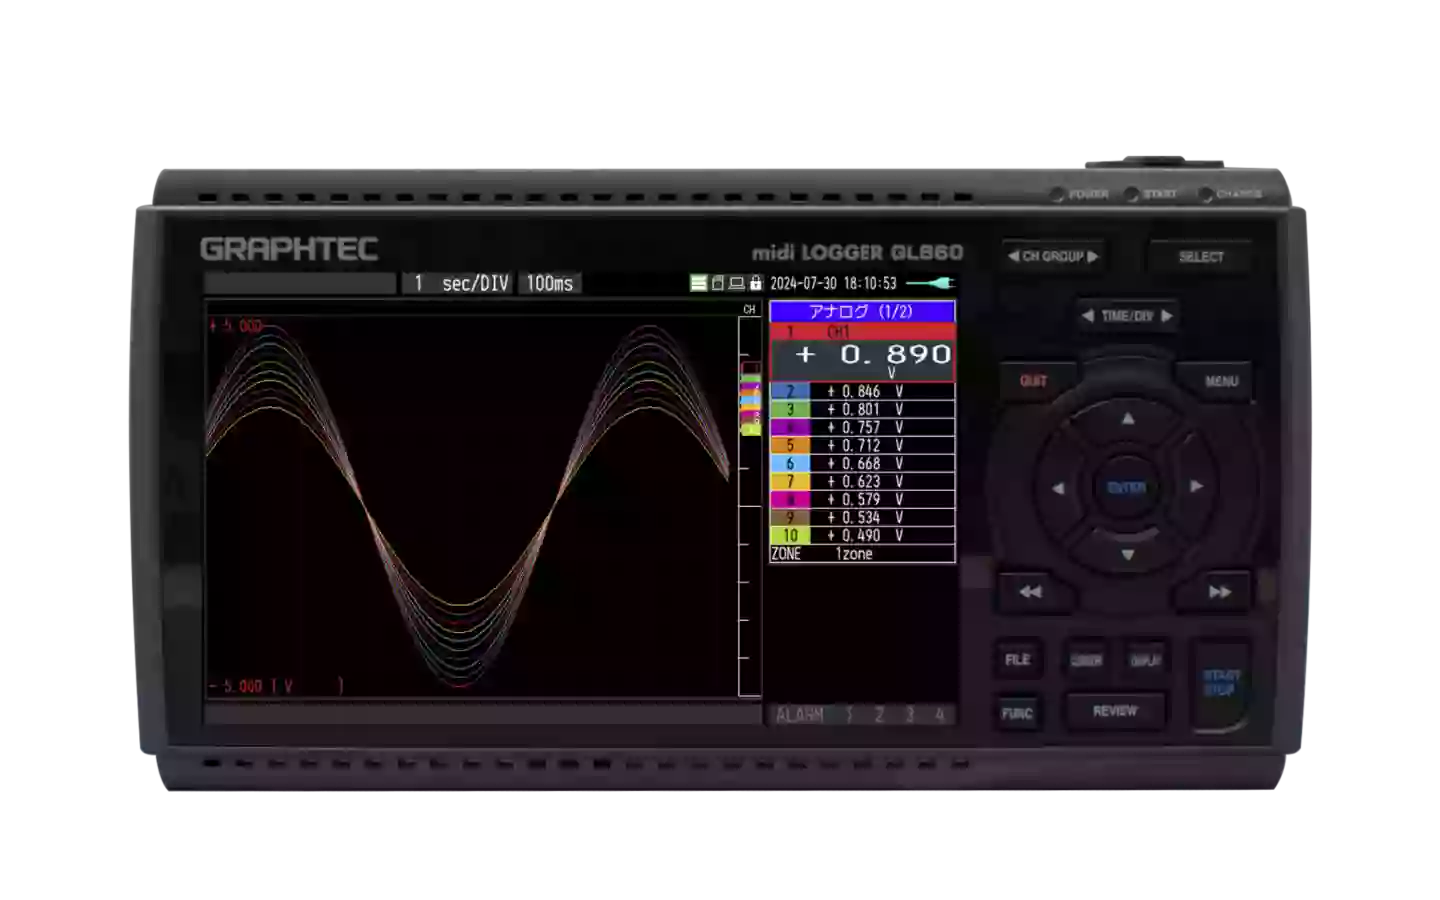Click the key lock icon in status bar
The image size is (1440, 900).
click(756, 283)
